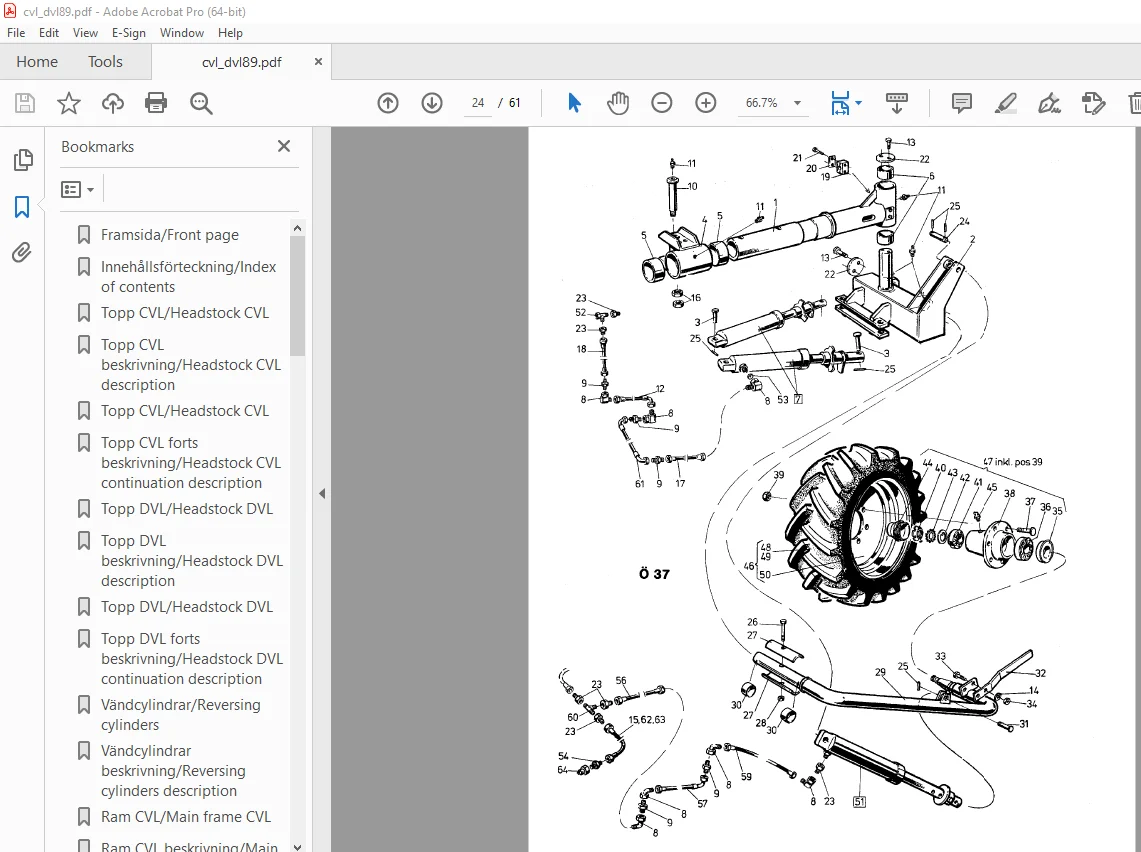Screen dimensions: 1141x852
Task: Activate the Selection arrow tool
Action: tap(574, 103)
